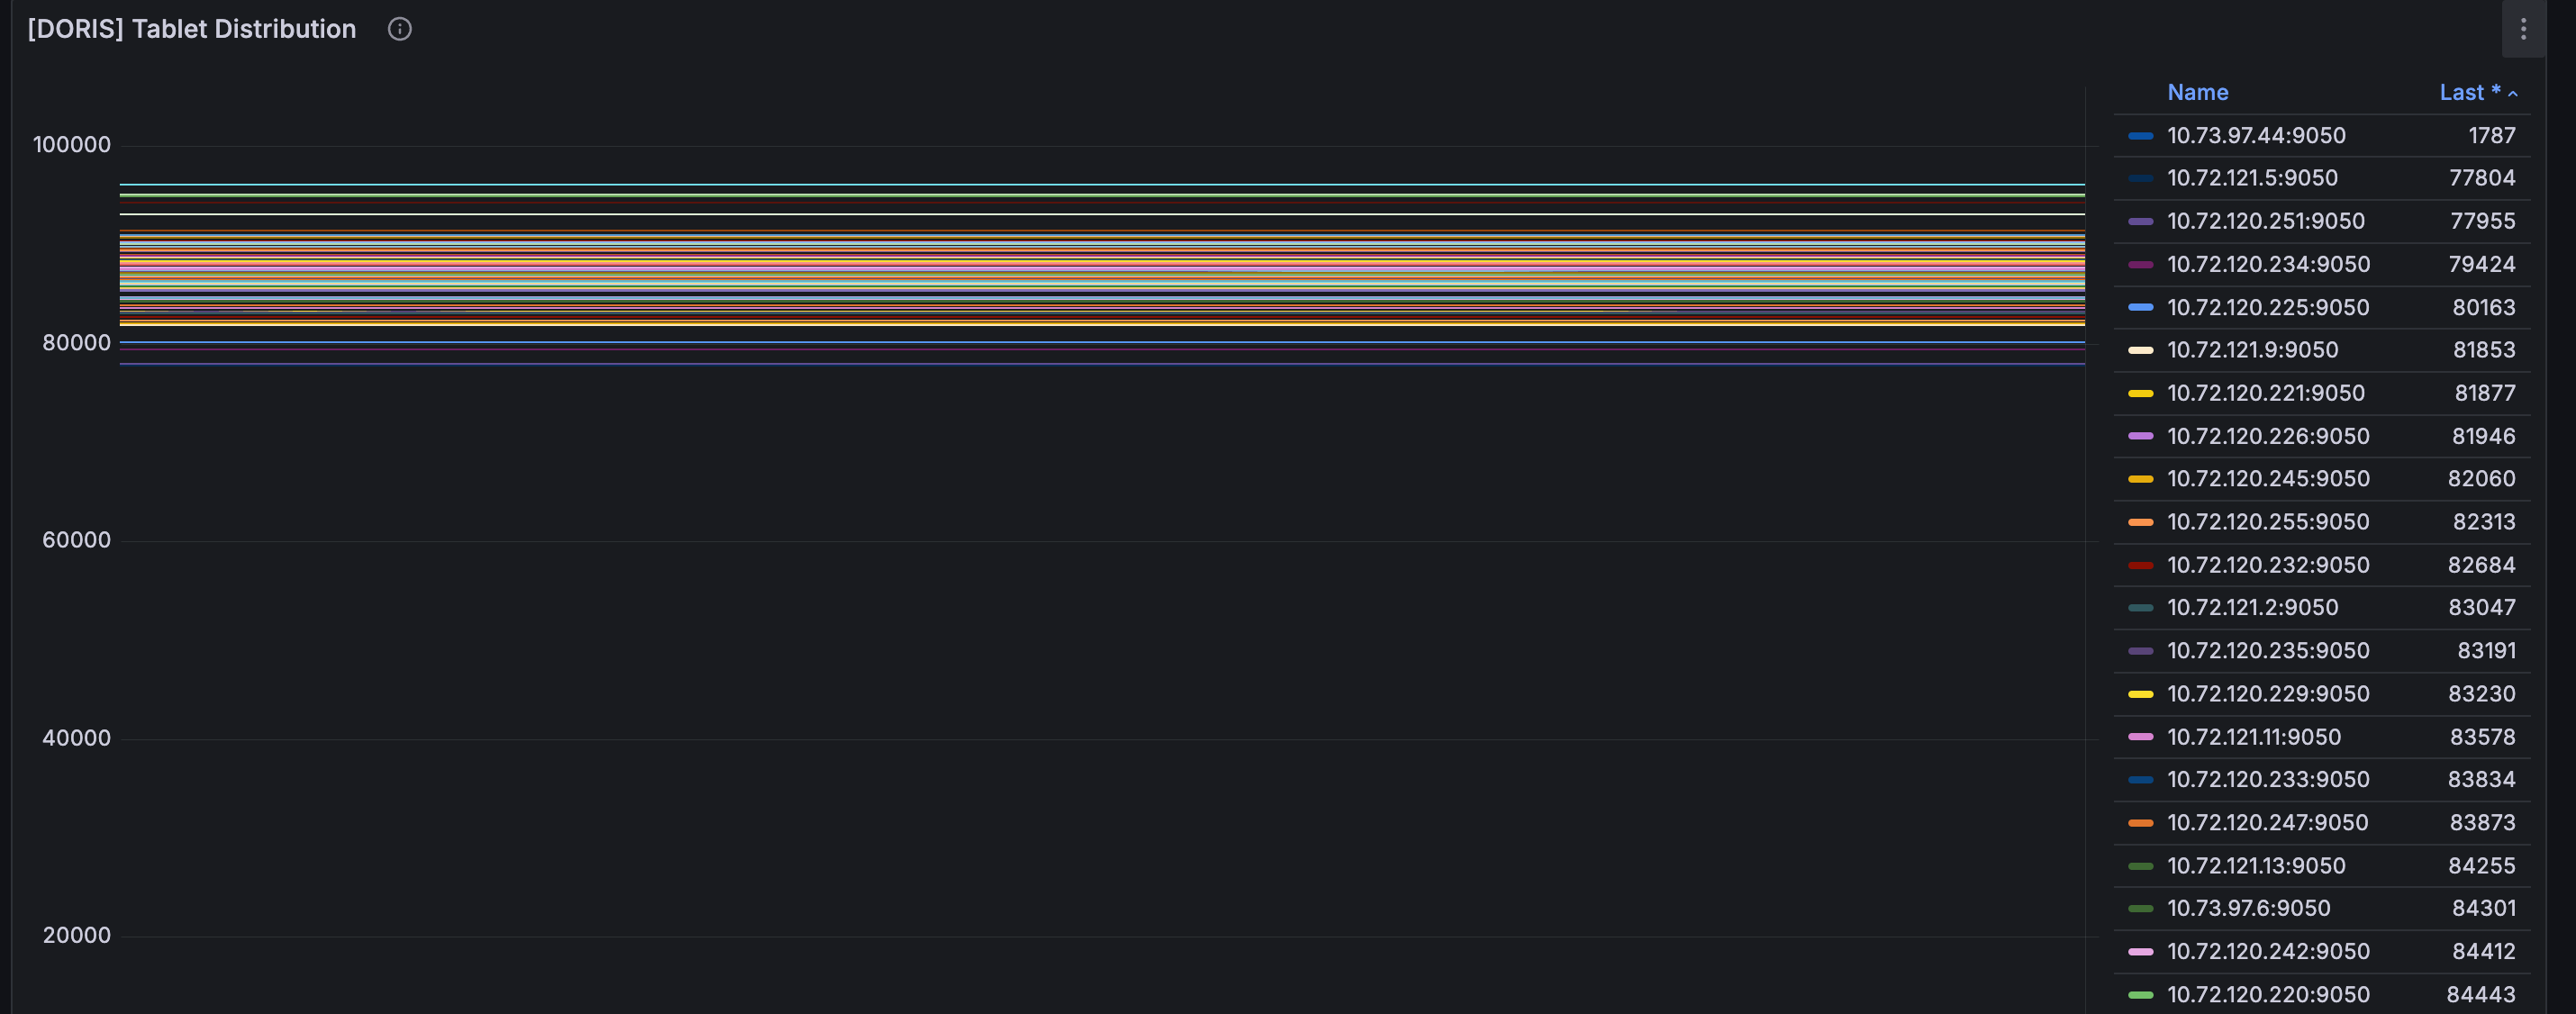Click the last value 83191
This screenshot has width=2576, height=1014.
click(x=2486, y=651)
